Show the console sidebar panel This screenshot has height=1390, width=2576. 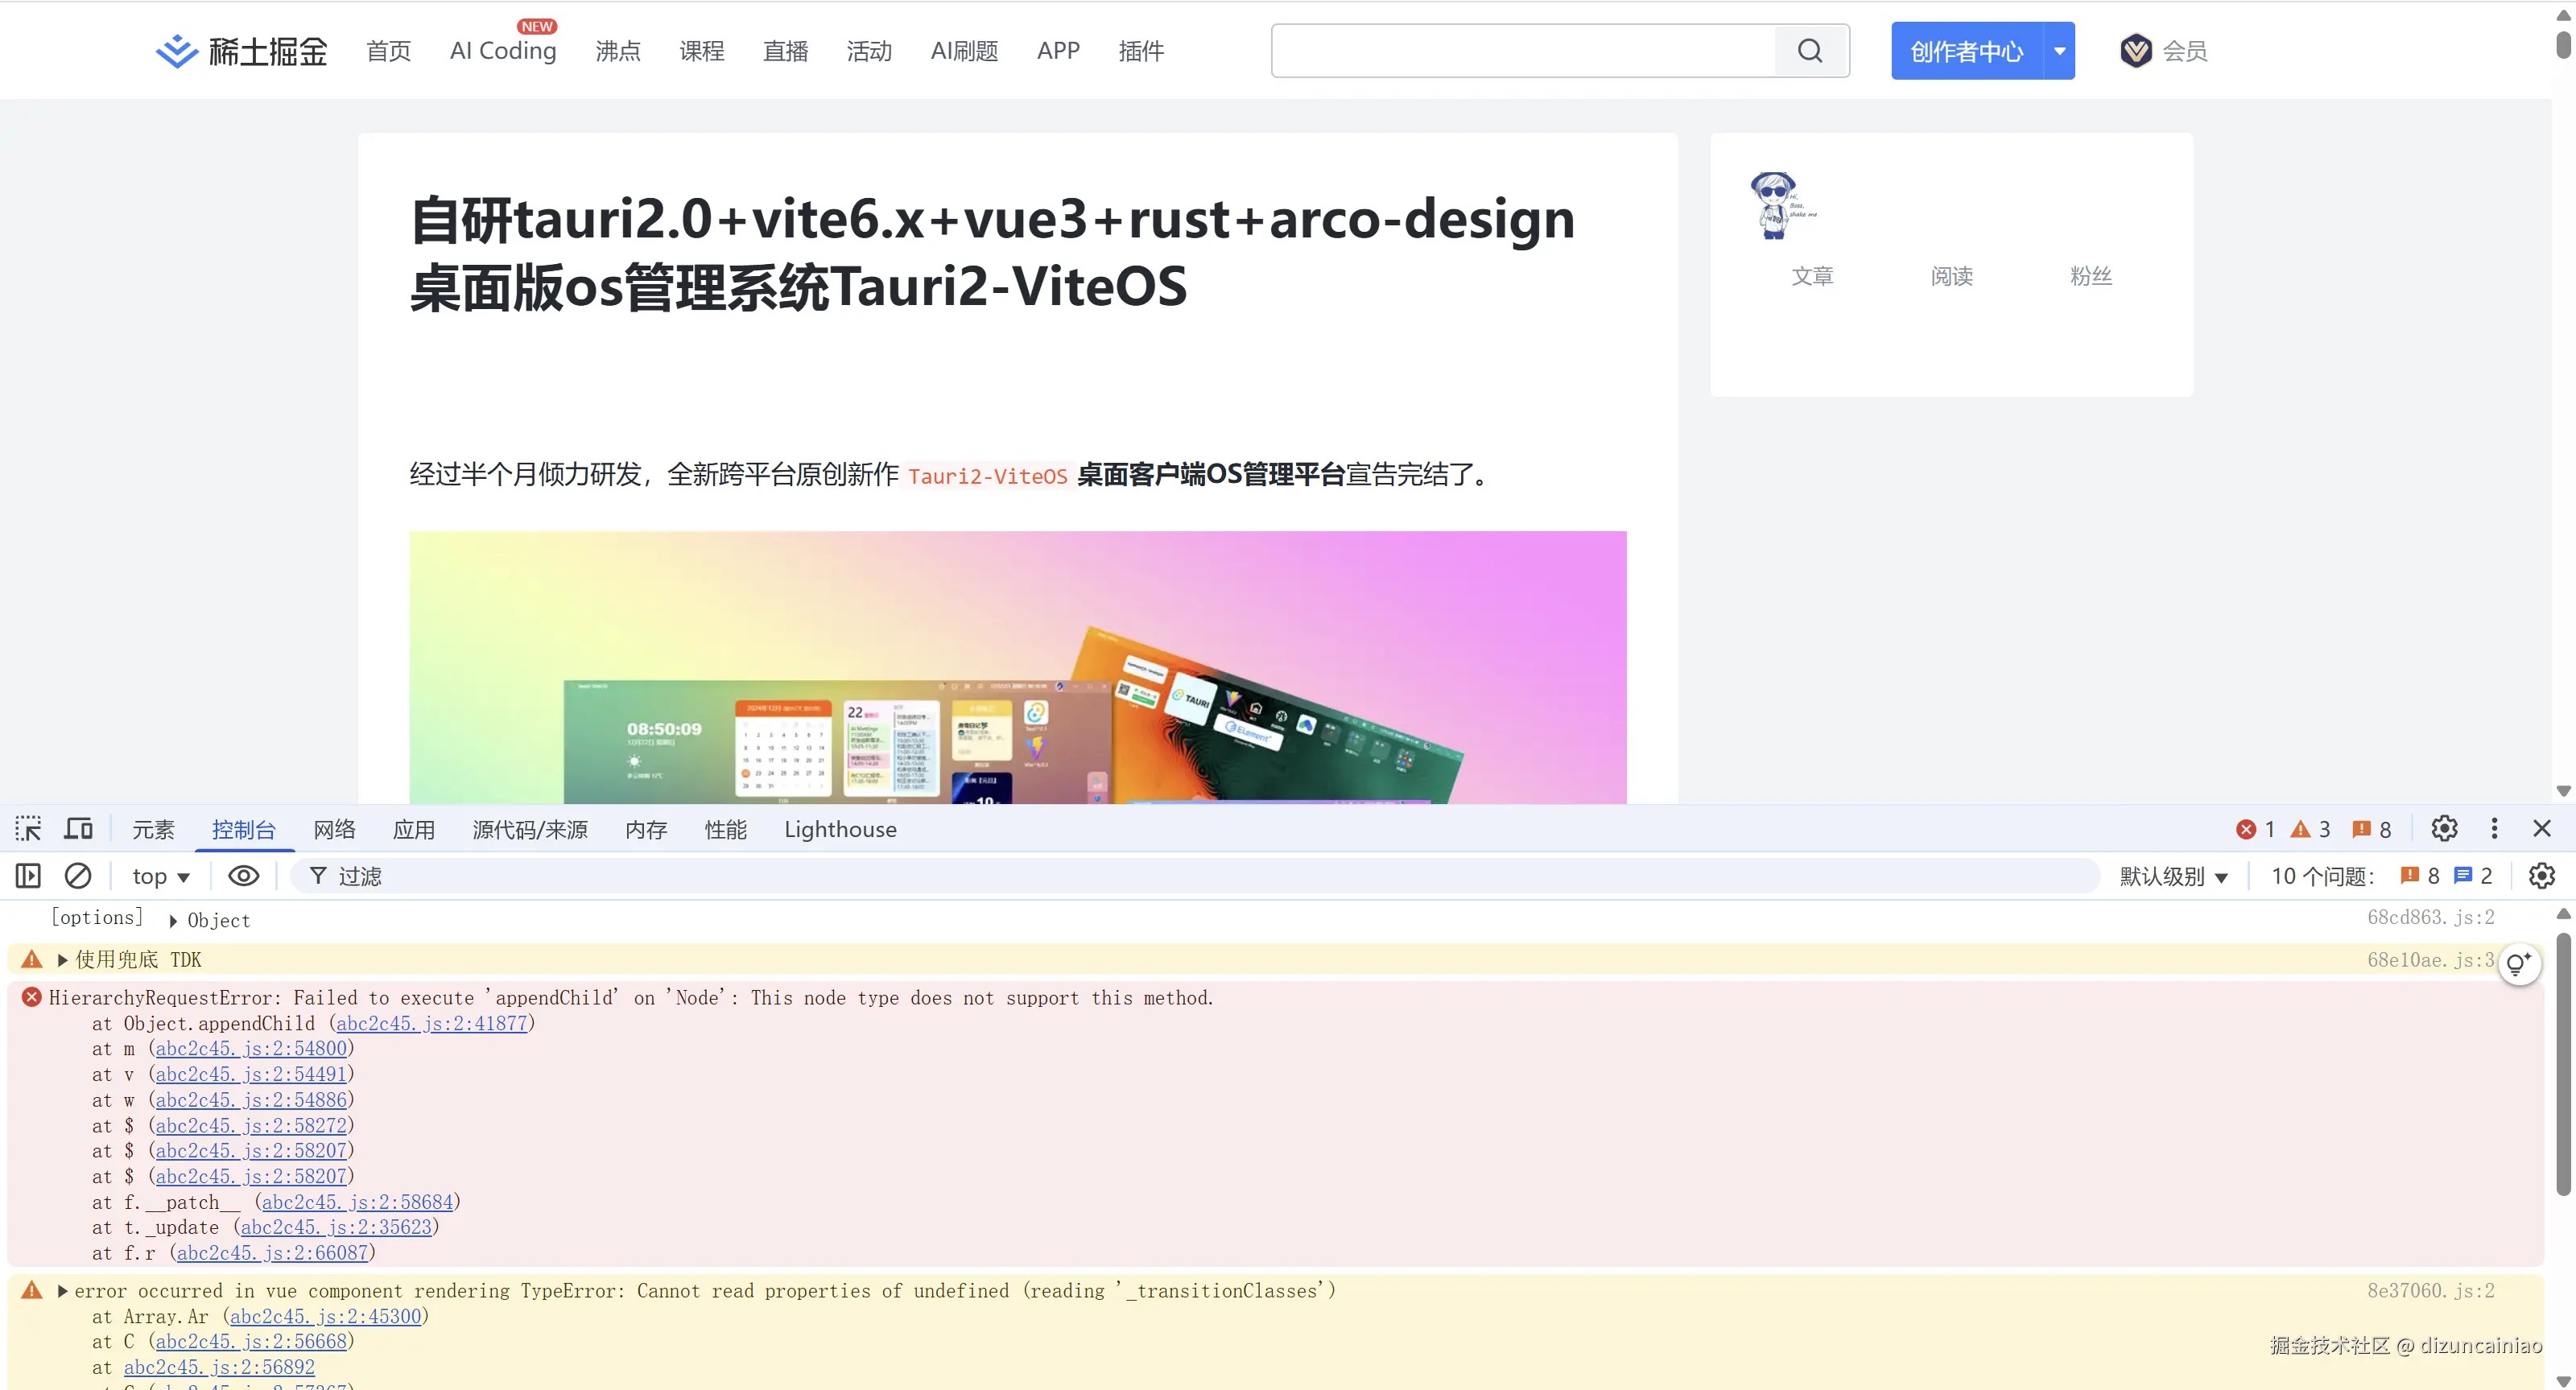coord(27,875)
